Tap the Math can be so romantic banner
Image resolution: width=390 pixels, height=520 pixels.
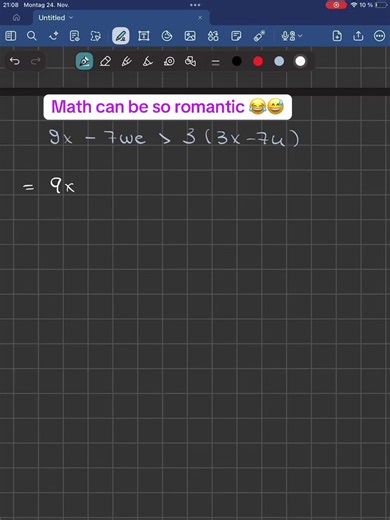[x=168, y=107]
